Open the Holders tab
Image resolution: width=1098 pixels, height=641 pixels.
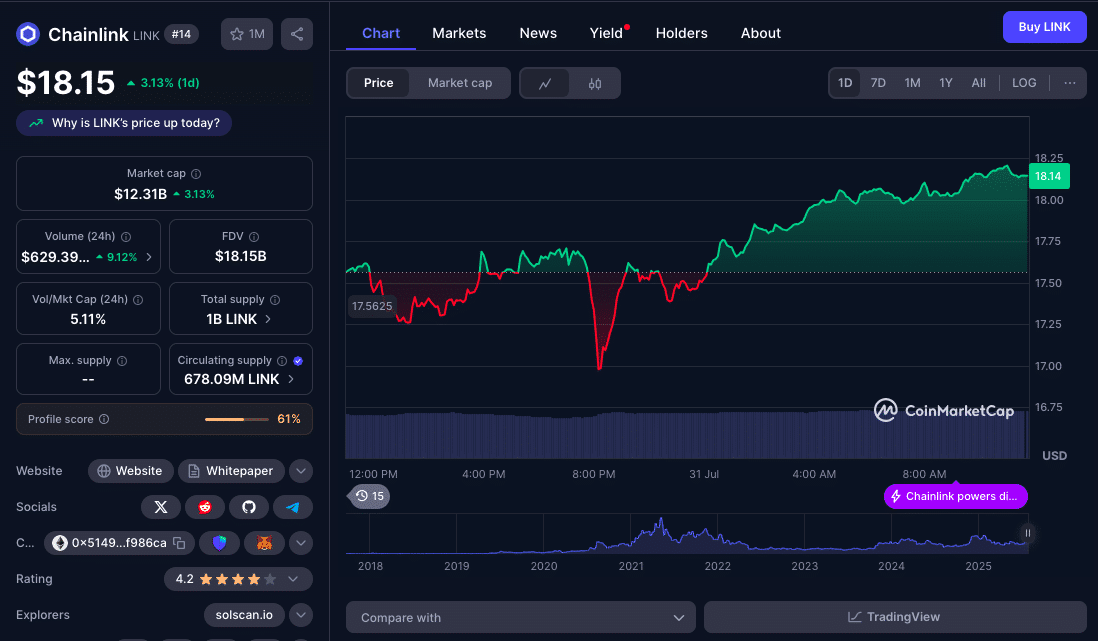point(681,33)
